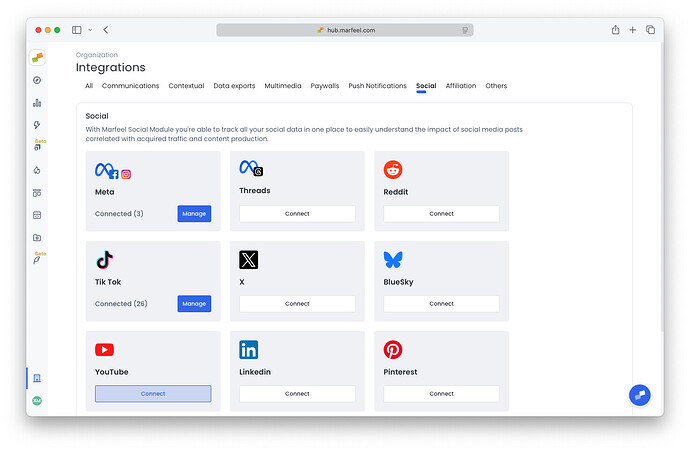The width and height of the screenshot is (690, 450).
Task: Connect the Pinterest integration
Action: [441, 394]
